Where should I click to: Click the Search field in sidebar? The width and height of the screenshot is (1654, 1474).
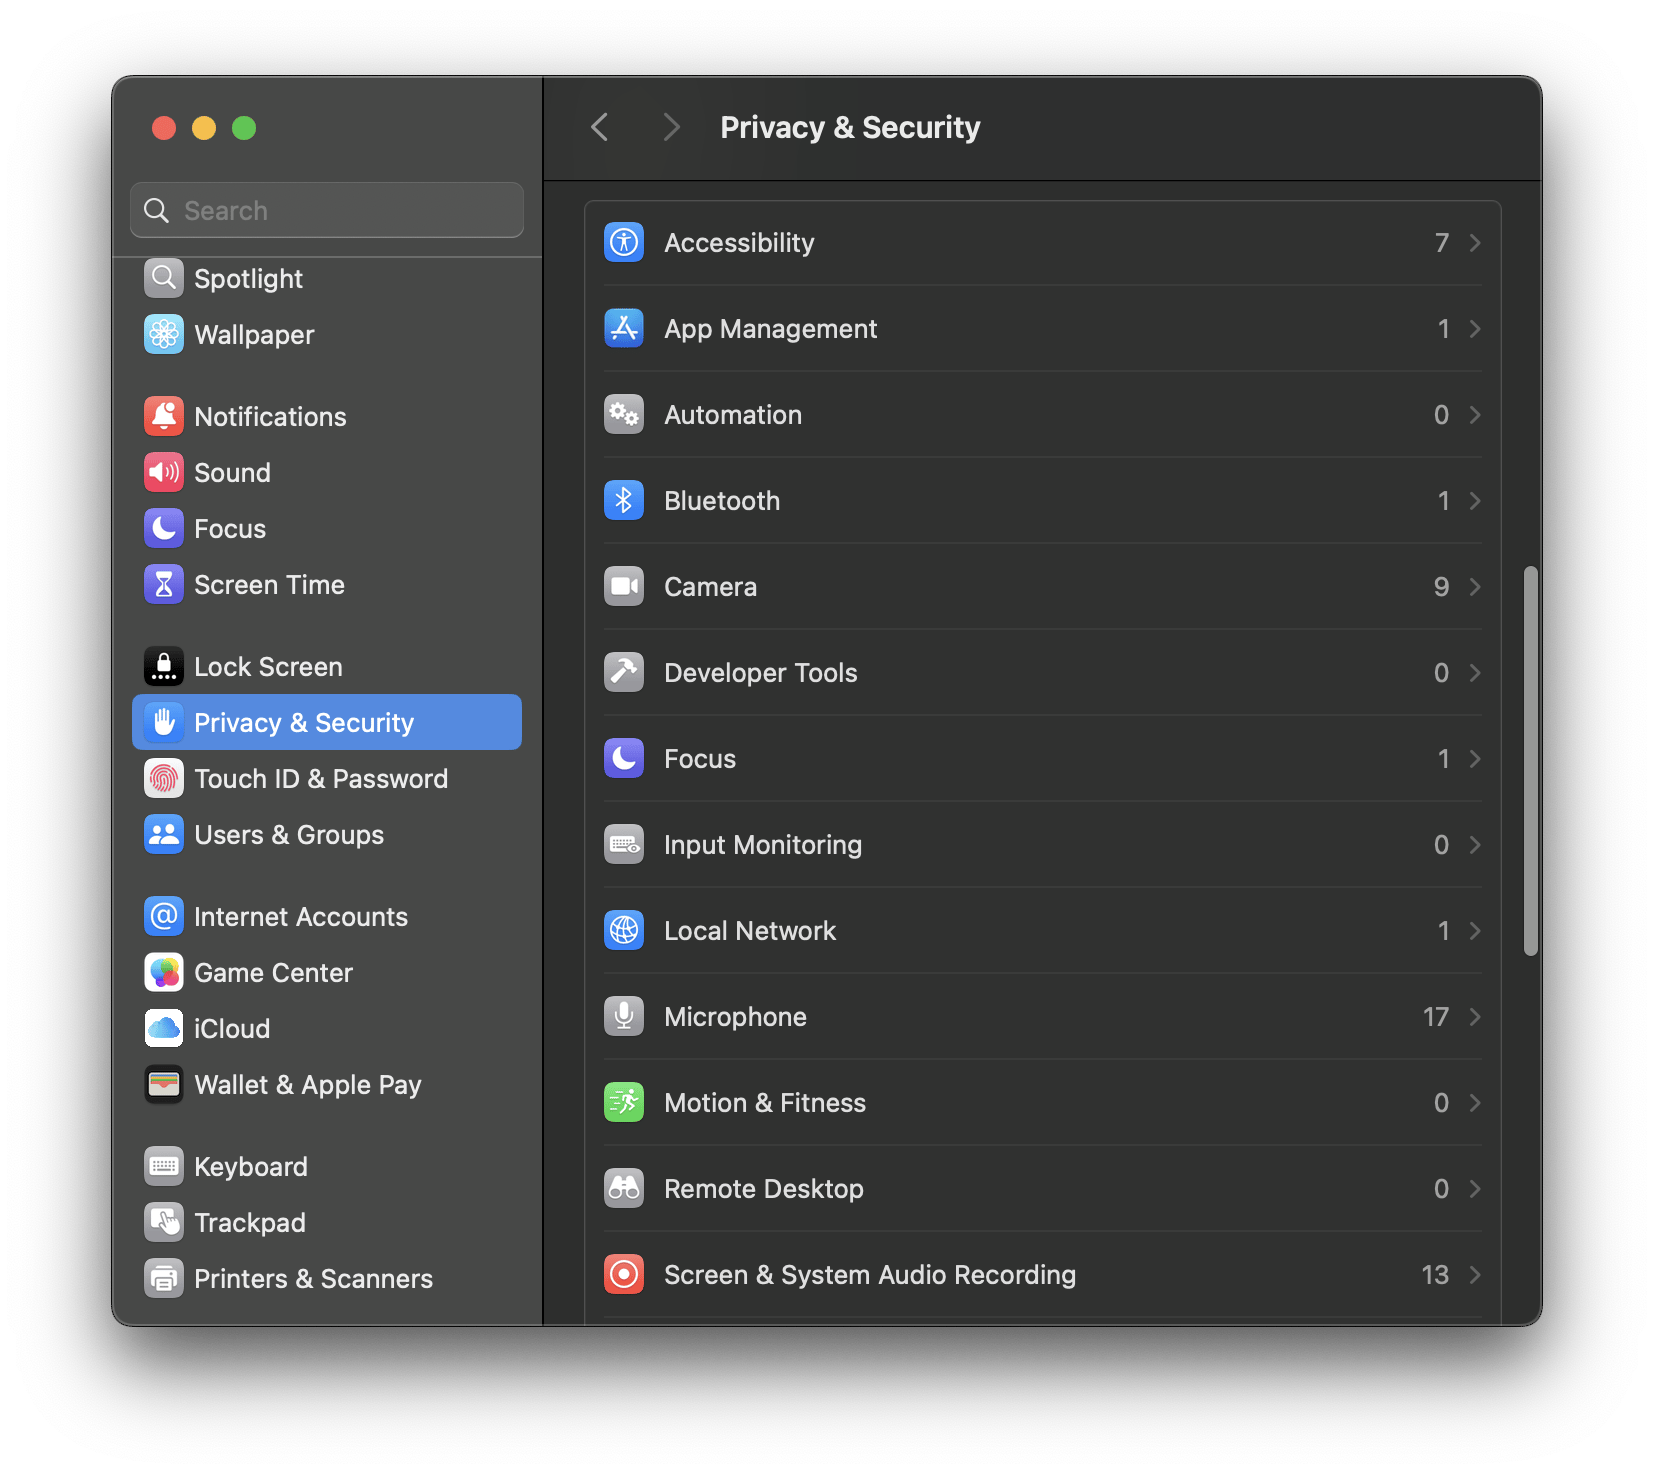pyautogui.click(x=327, y=210)
